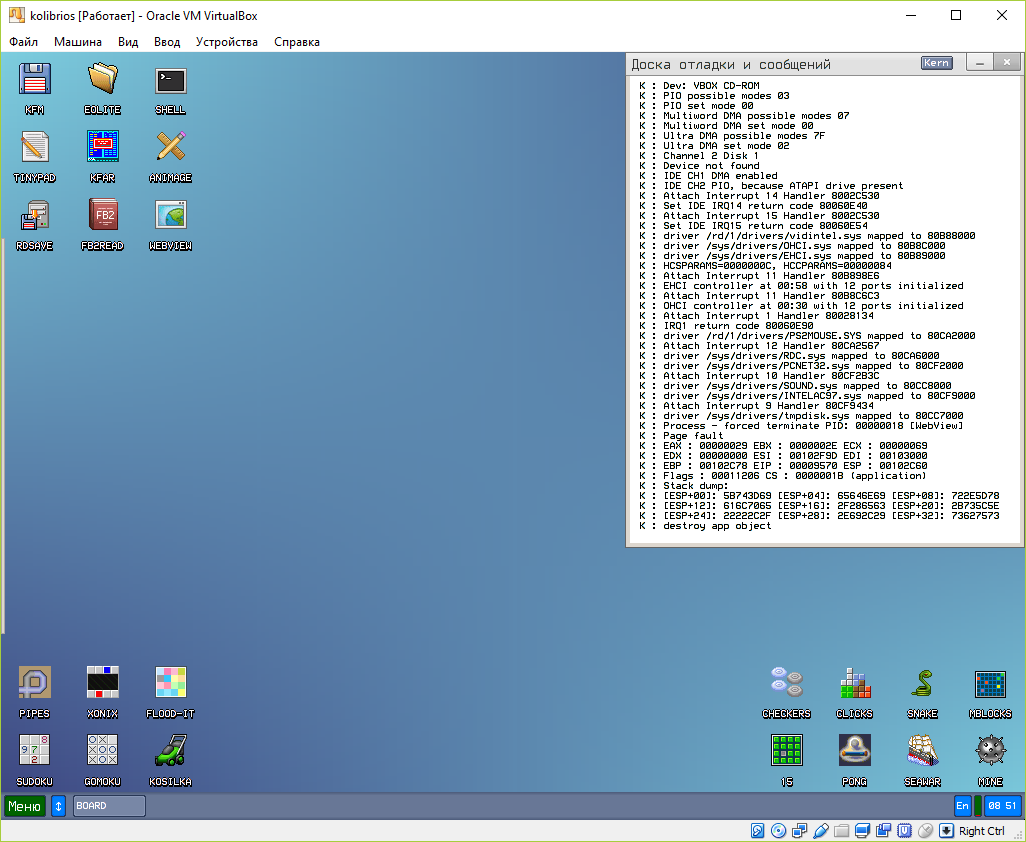Start the KOSILKA lawnmower game
Image resolution: width=1026 pixels, height=842 pixels.
170,751
